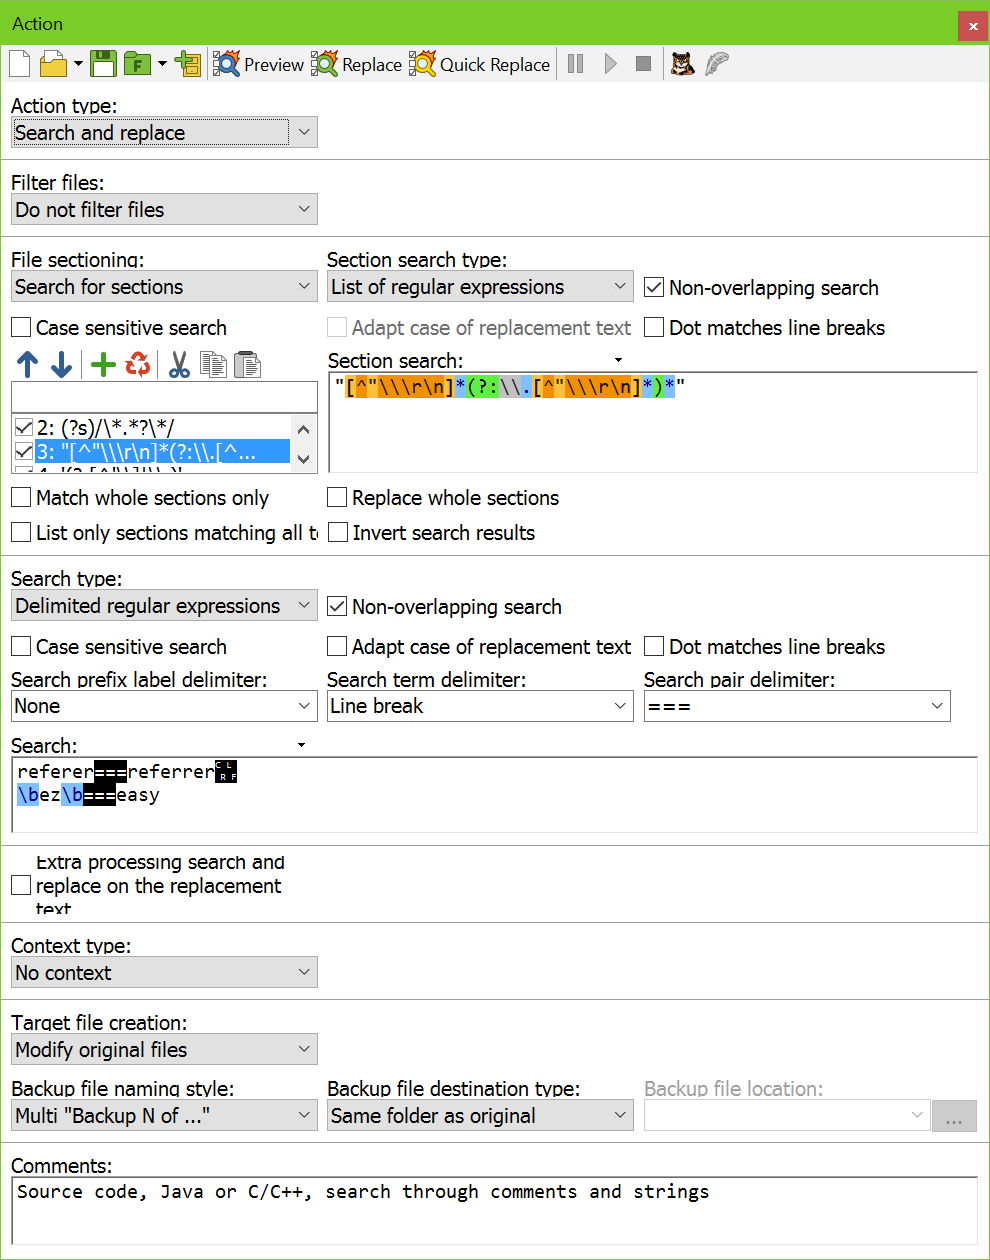
Task: Open the Search pair delimiter dropdown
Action: (x=938, y=706)
